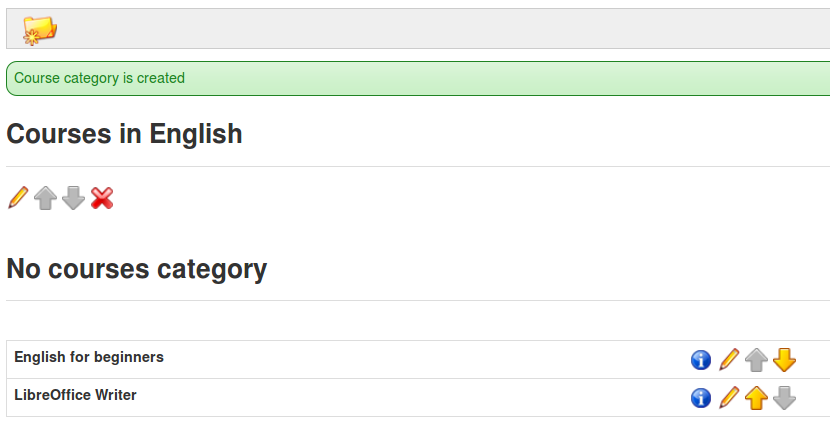This screenshot has height=429, width=830.
Task: Click gray down arrow for LibreOffice Writer
Action: (x=784, y=398)
